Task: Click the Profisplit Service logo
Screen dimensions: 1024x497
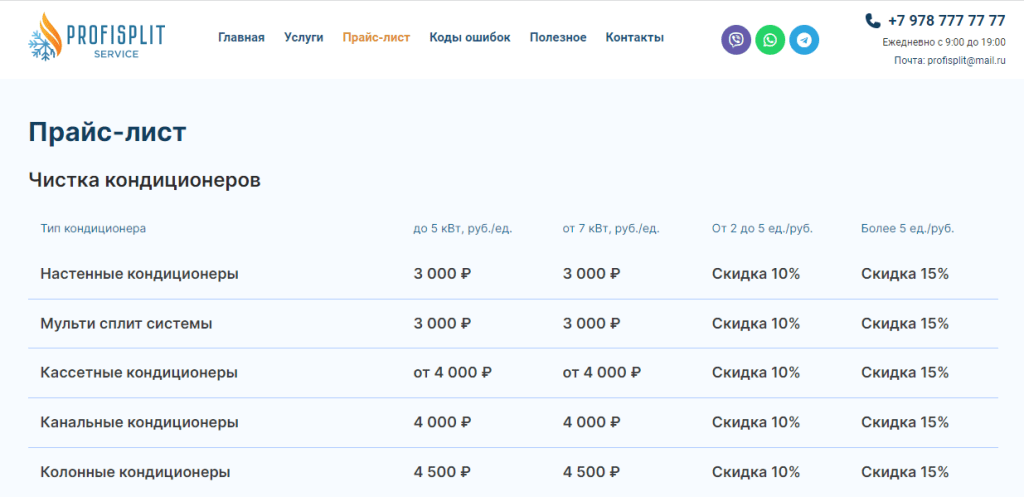Action: tap(96, 37)
